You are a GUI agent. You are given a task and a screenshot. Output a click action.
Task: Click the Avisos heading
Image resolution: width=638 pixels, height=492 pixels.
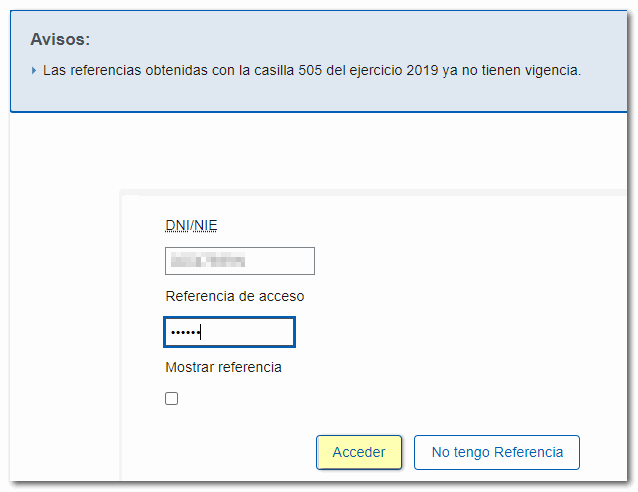(x=60, y=40)
